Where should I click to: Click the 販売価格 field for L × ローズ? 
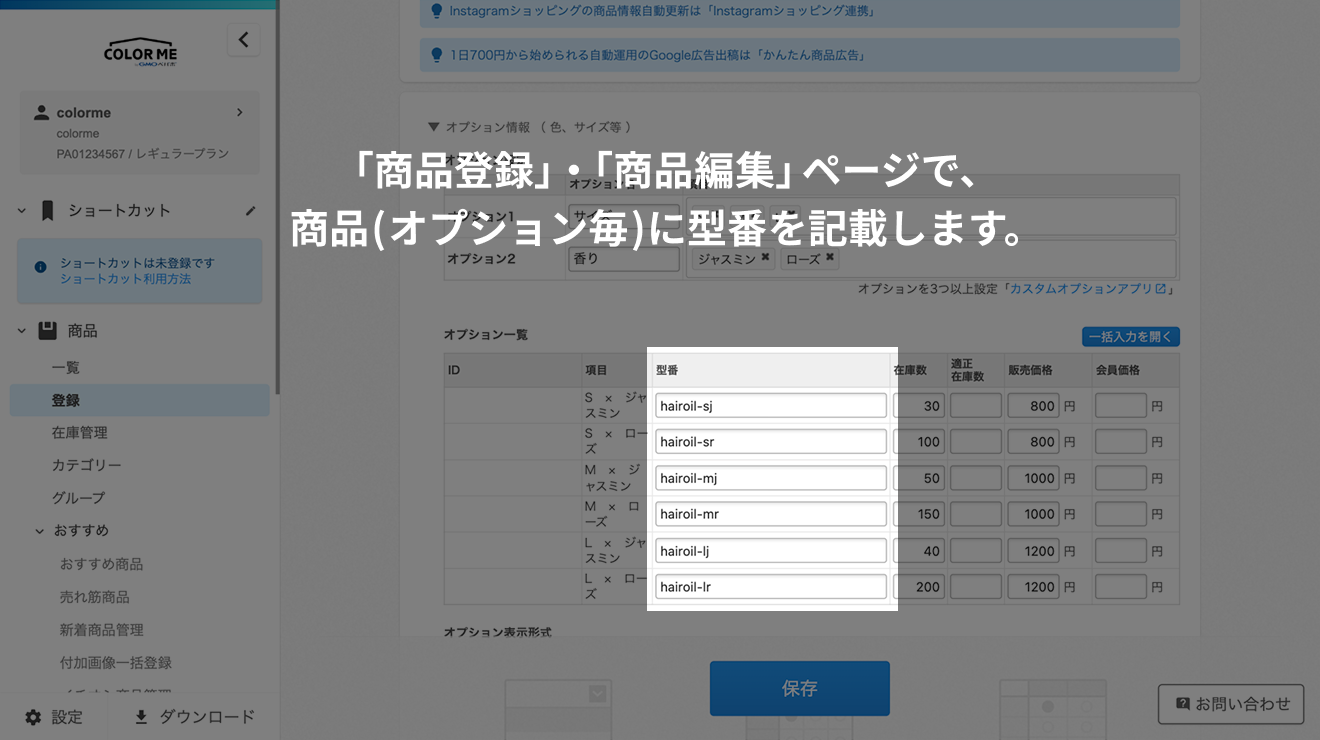click(1034, 587)
